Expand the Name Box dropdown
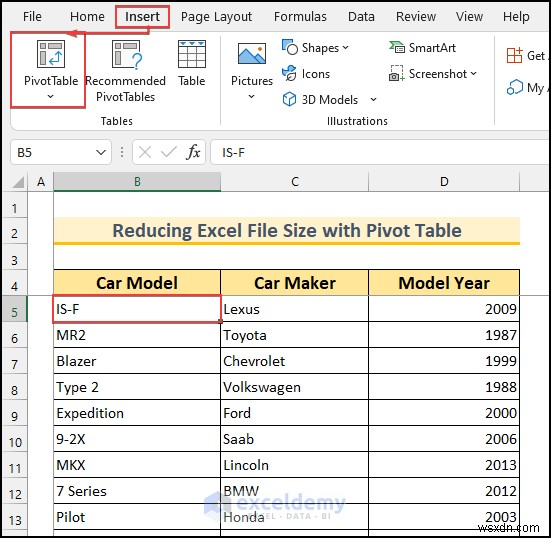Image resolution: width=551 pixels, height=538 pixels. tap(101, 153)
